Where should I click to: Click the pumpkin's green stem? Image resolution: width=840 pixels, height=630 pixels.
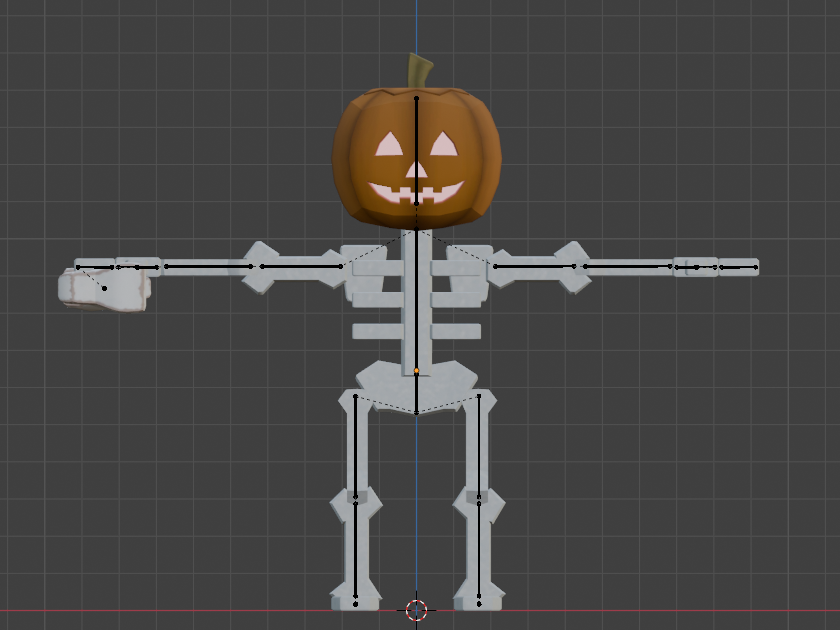point(419,71)
